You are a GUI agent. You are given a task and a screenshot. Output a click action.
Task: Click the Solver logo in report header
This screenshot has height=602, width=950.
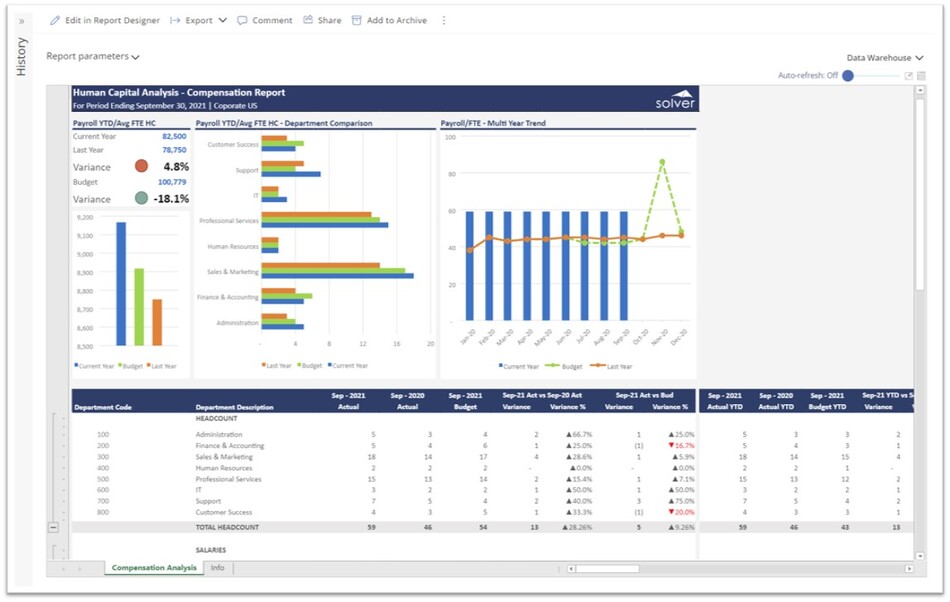pos(673,100)
